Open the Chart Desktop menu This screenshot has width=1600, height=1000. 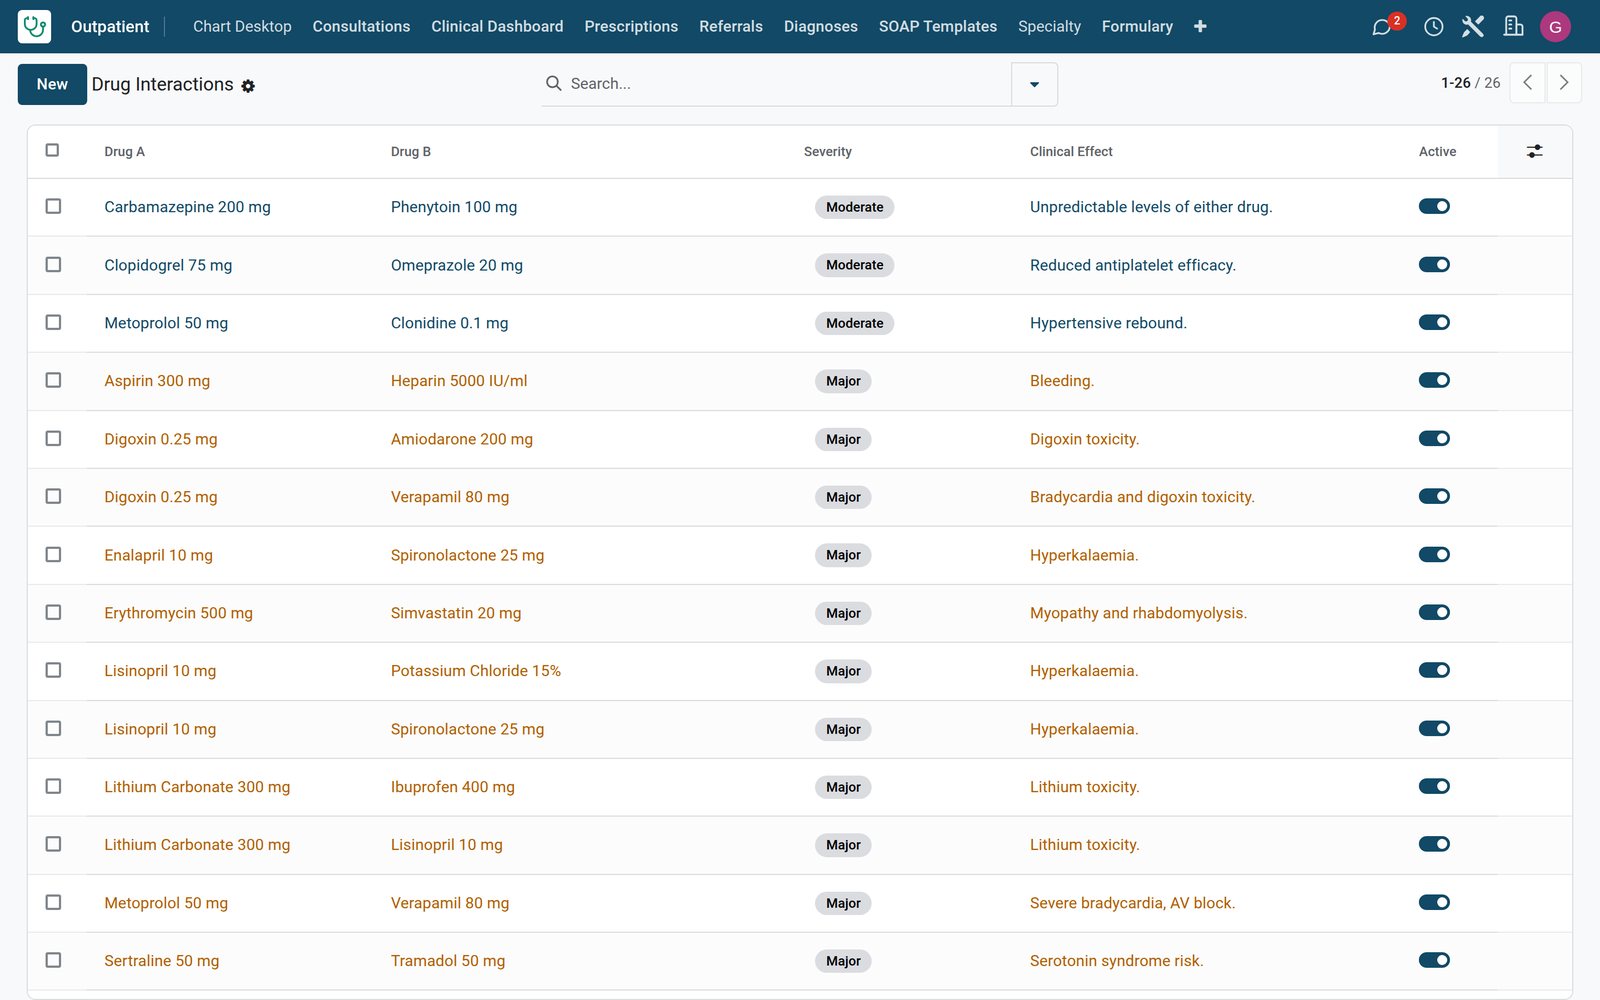coord(242,26)
